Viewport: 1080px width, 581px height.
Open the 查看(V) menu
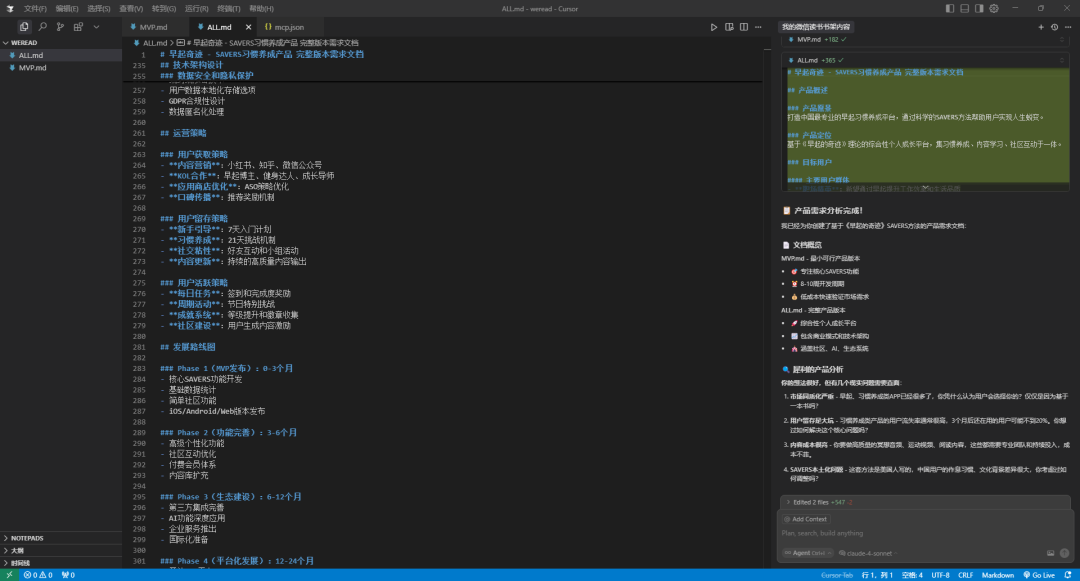[131, 8]
